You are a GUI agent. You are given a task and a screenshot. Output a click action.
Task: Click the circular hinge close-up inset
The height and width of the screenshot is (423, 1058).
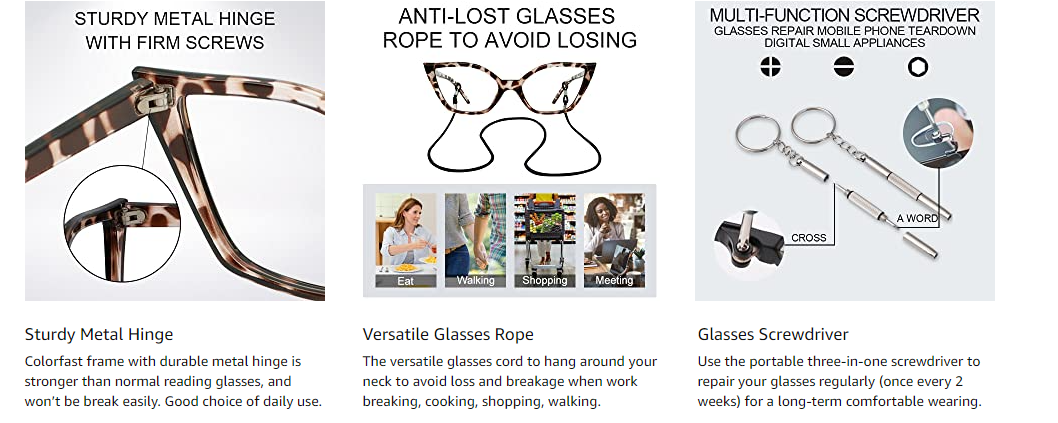122,223
